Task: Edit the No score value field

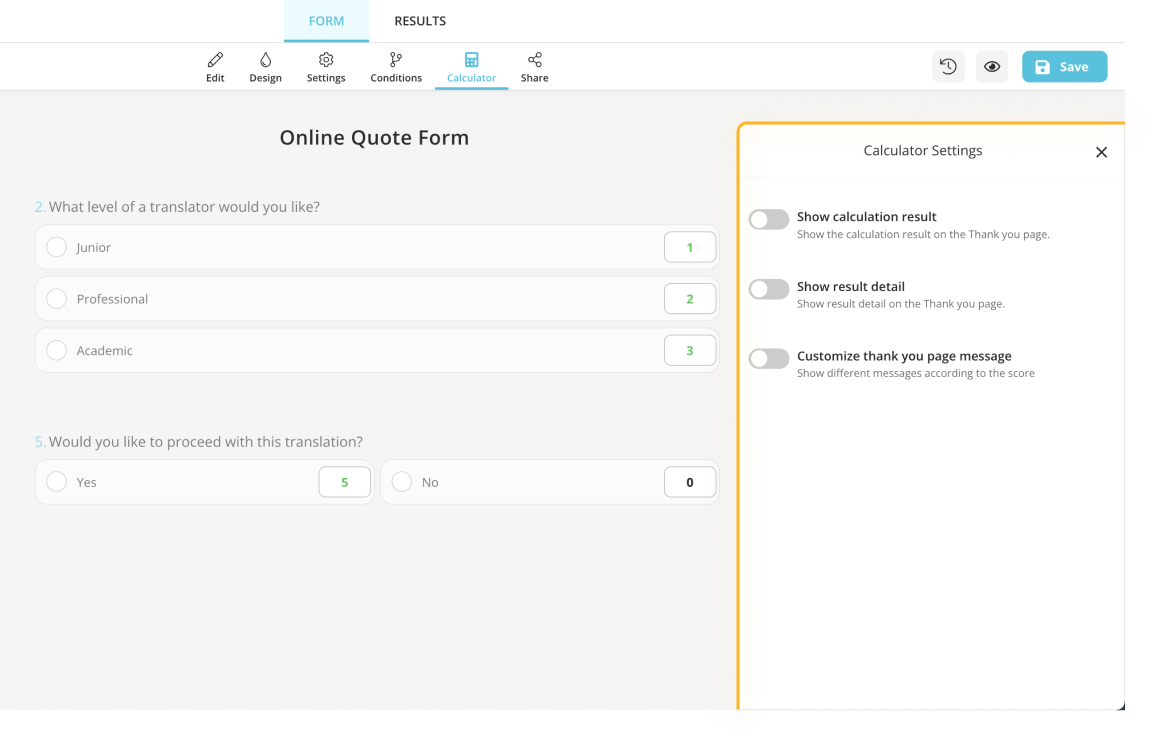Action: pyautogui.click(x=689, y=482)
